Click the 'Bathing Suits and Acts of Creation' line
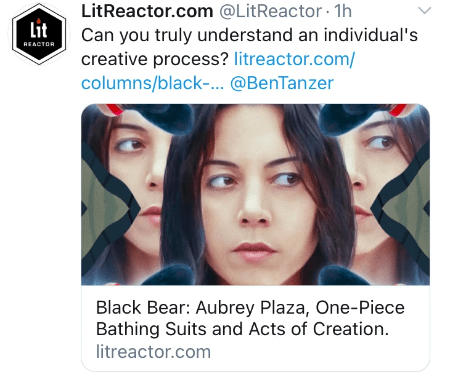This screenshot has width=450, height=377. (242, 329)
